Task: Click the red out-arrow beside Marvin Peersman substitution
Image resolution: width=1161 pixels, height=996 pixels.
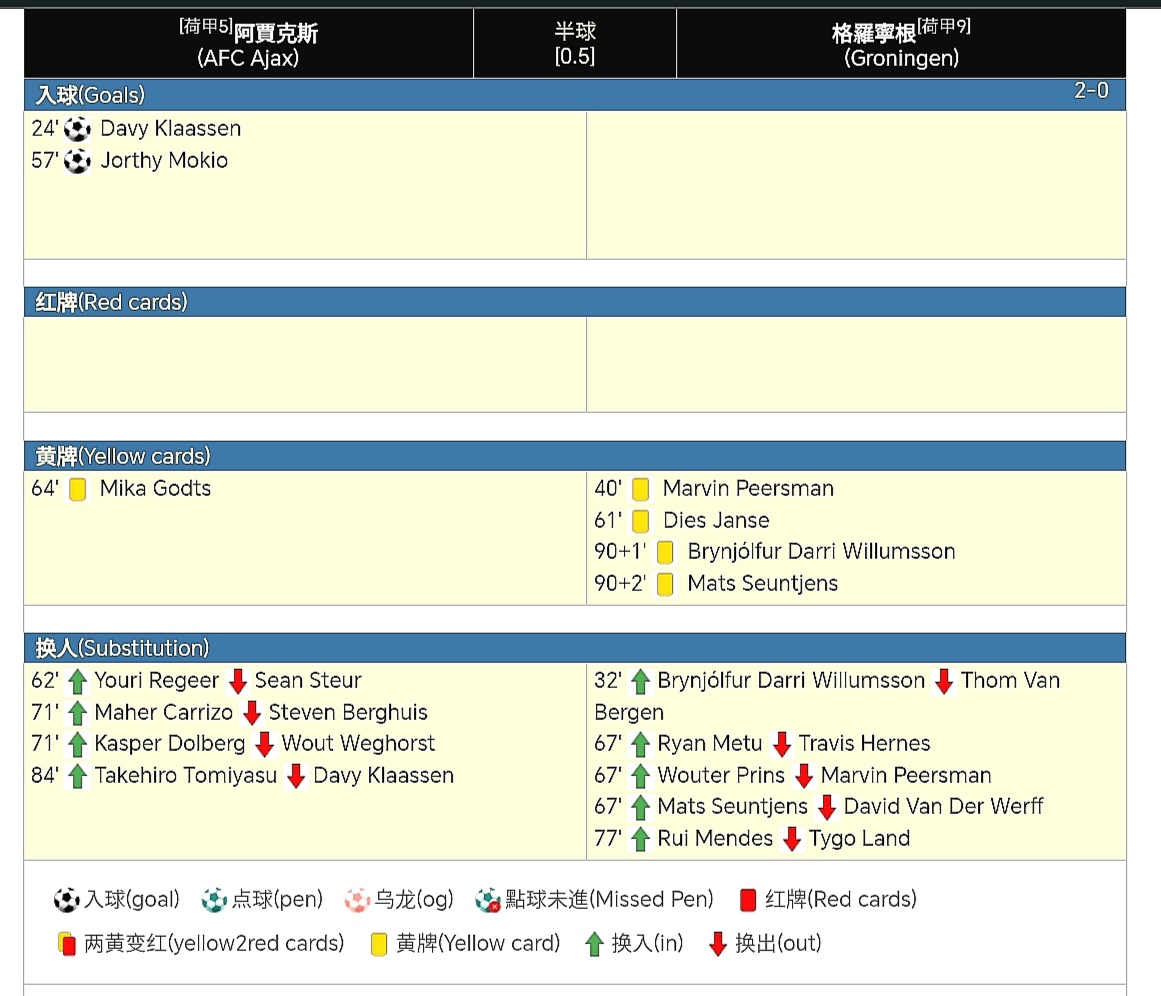Action: tap(804, 776)
